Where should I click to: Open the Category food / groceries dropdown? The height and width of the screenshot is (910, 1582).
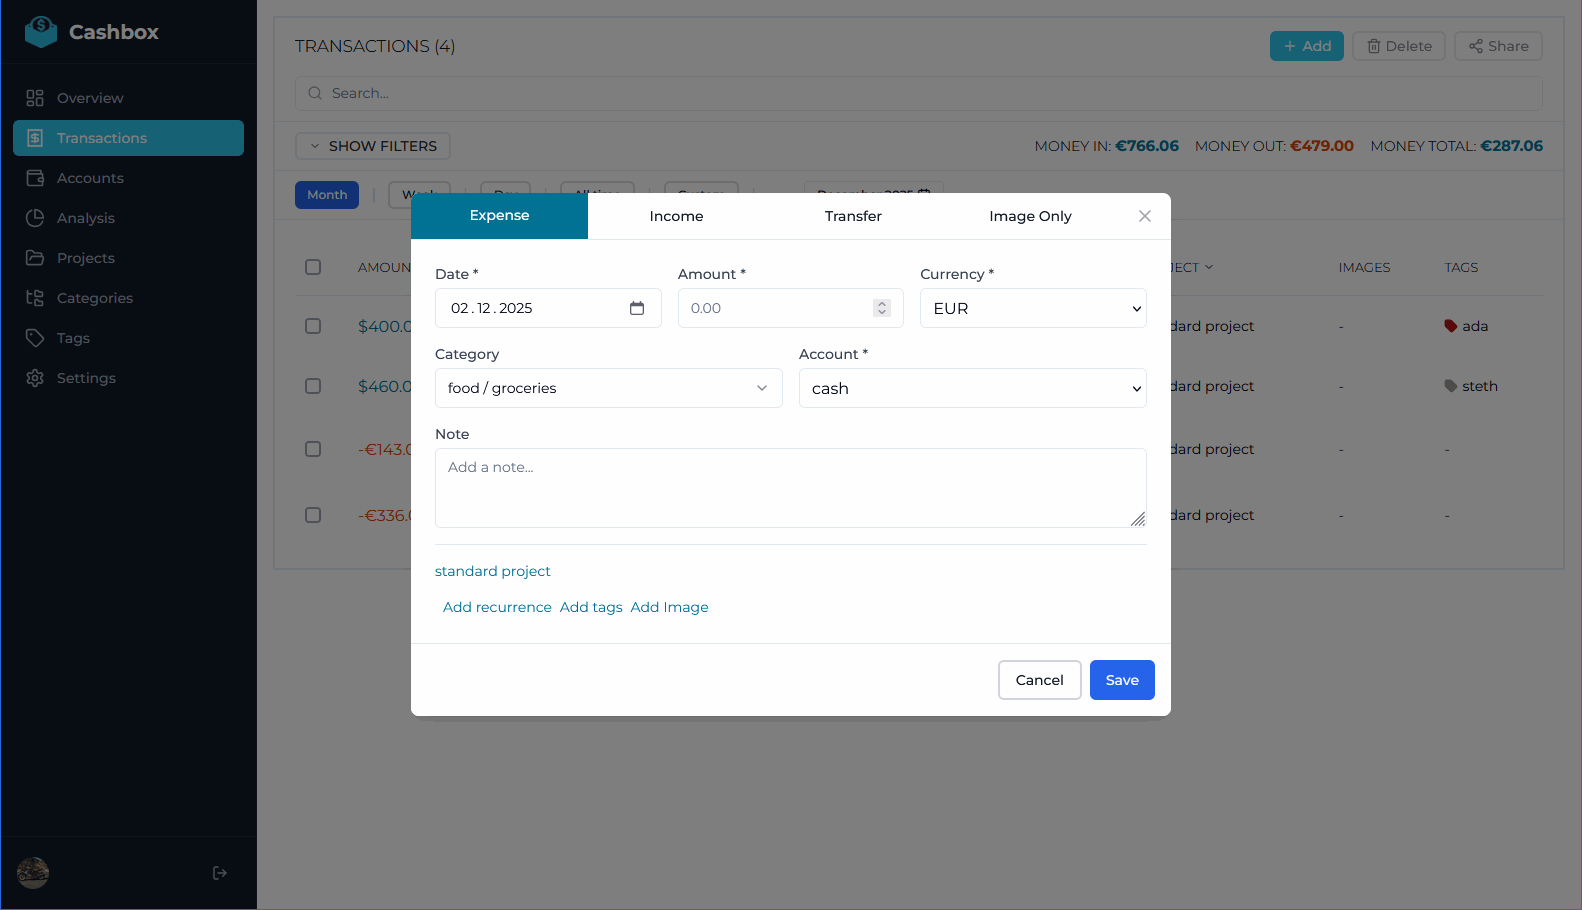608,388
